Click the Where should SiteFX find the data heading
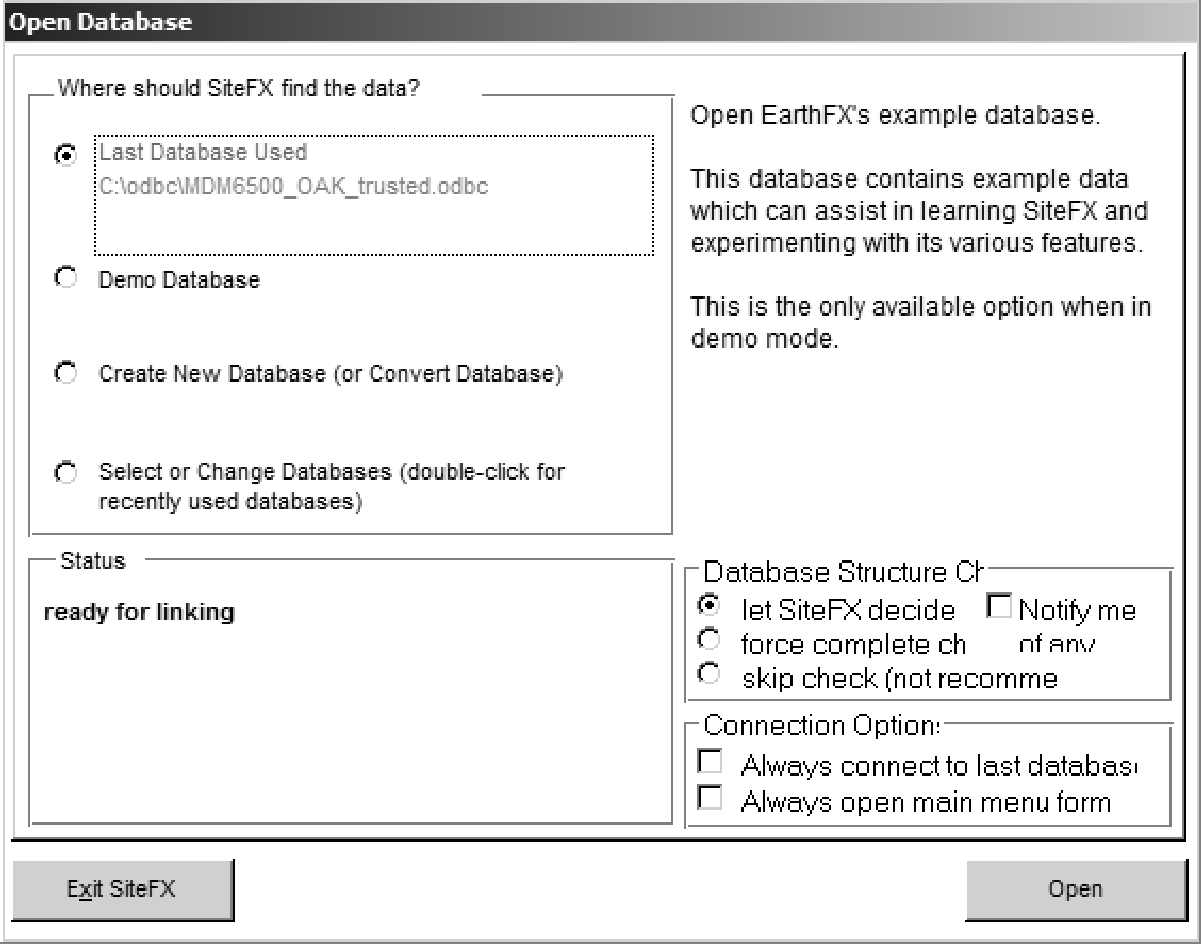 tap(239, 87)
